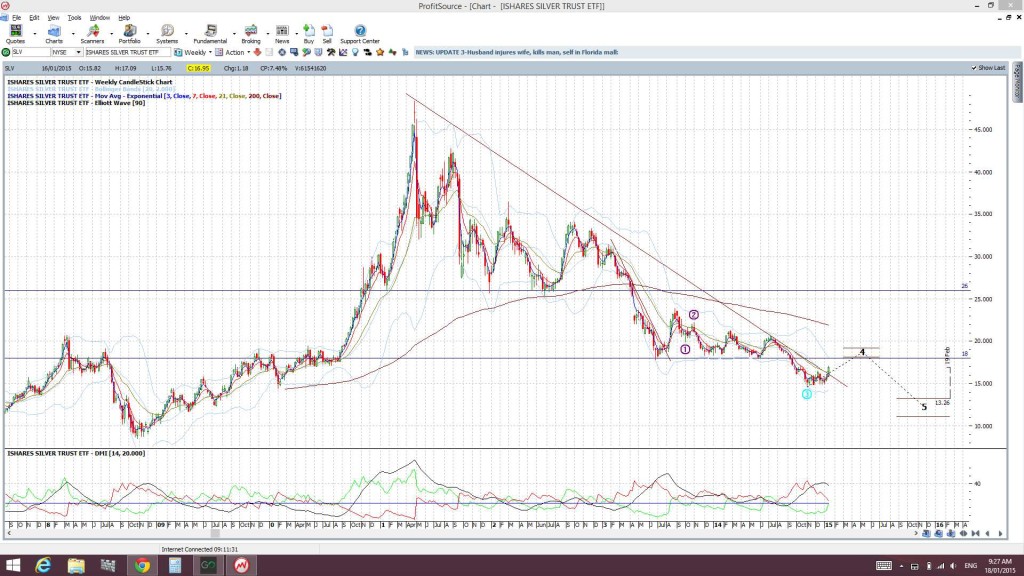Open the Window menu
The image size is (1024, 576).
[x=99, y=18]
